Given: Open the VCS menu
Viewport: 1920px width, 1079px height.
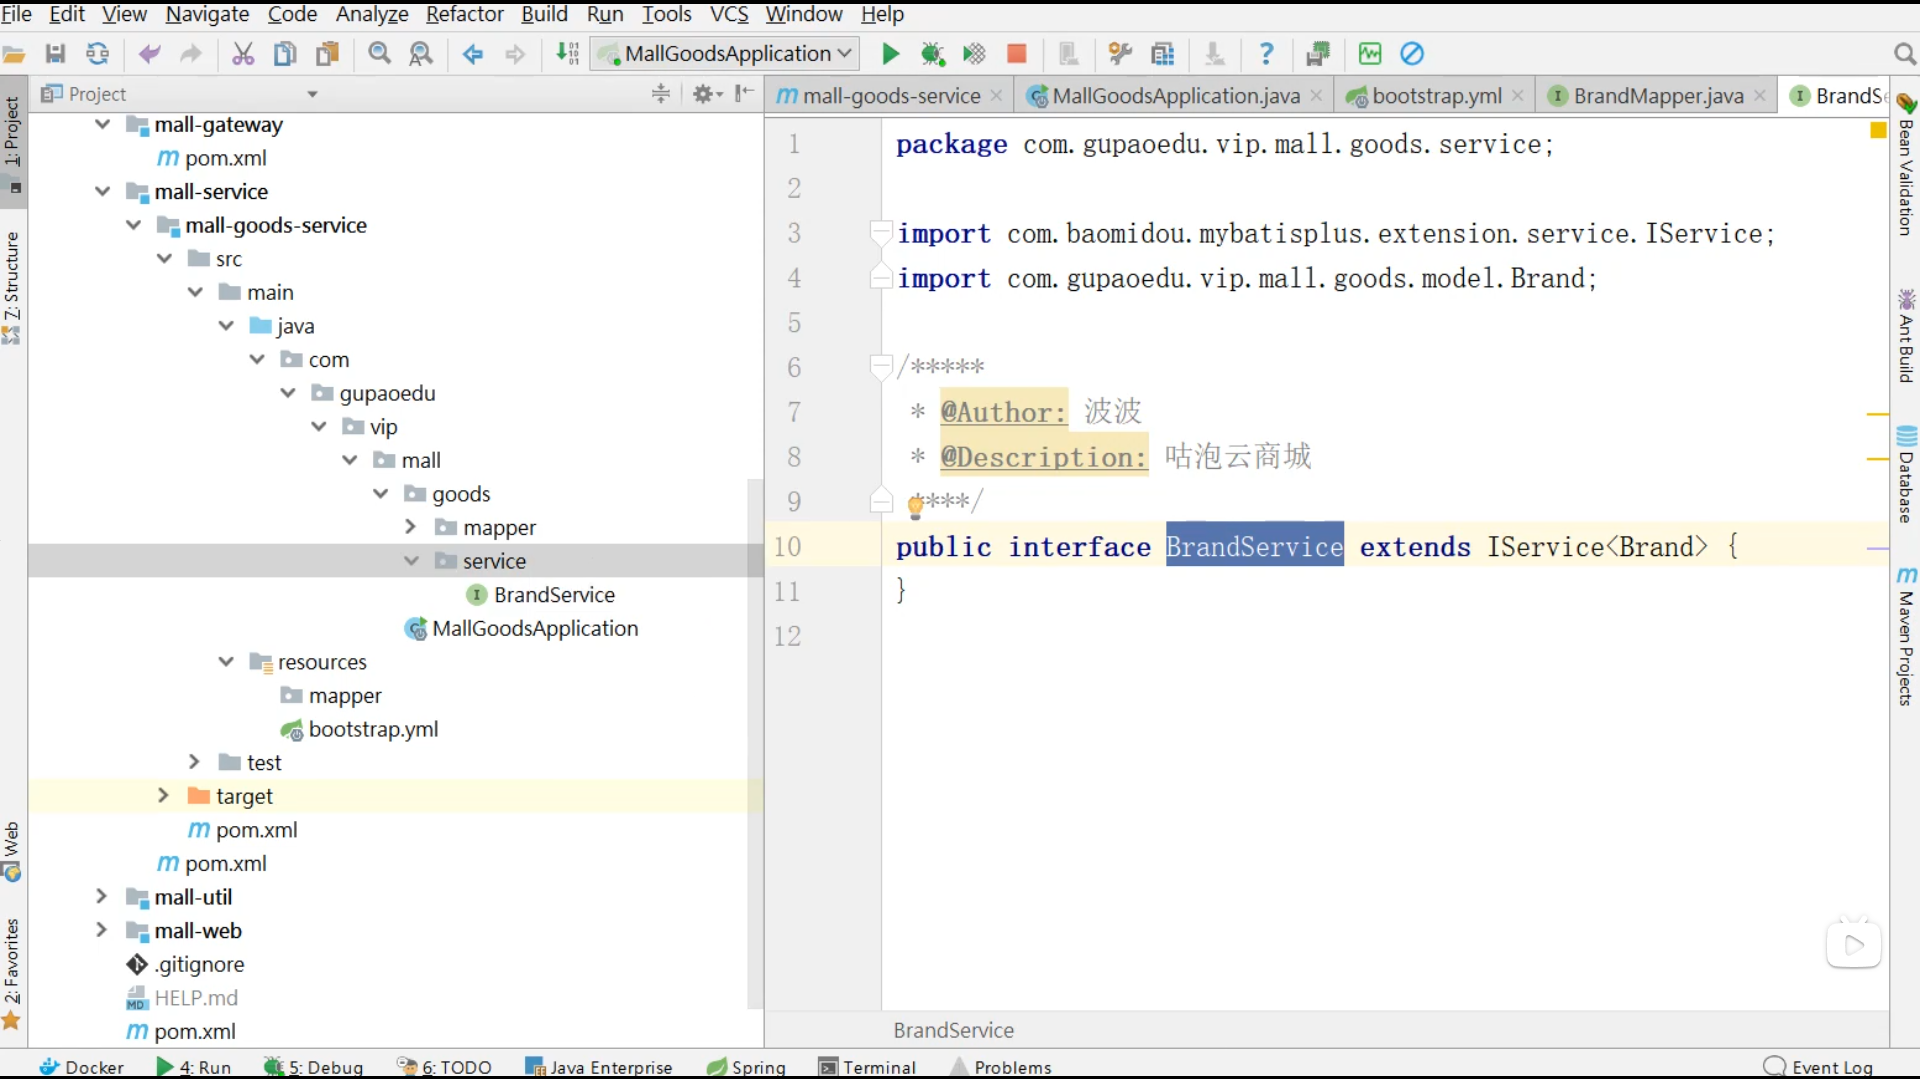Looking at the screenshot, I should (x=728, y=14).
